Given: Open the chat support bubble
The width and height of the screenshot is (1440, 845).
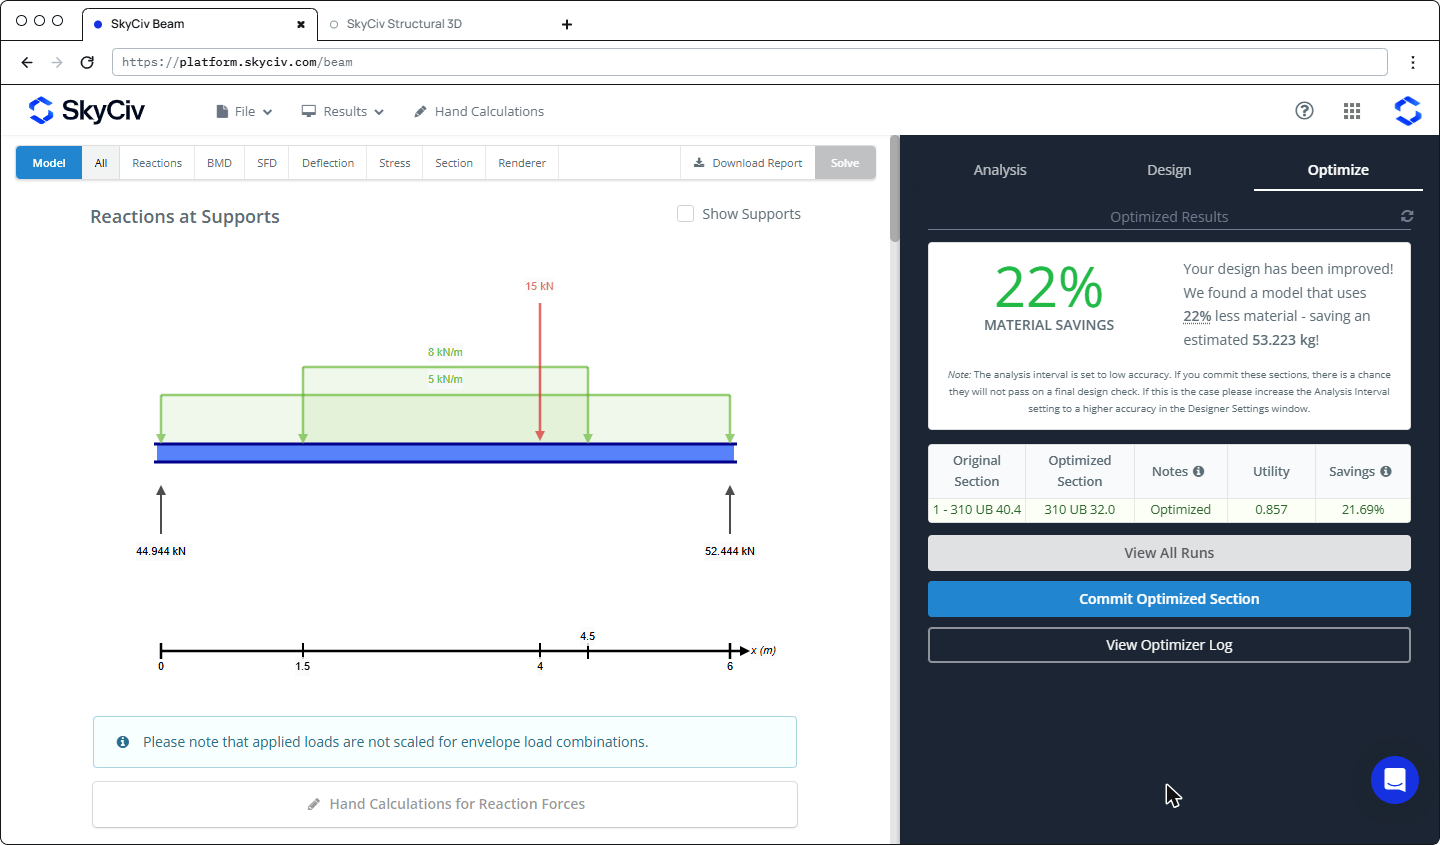Looking at the screenshot, I should [x=1395, y=780].
